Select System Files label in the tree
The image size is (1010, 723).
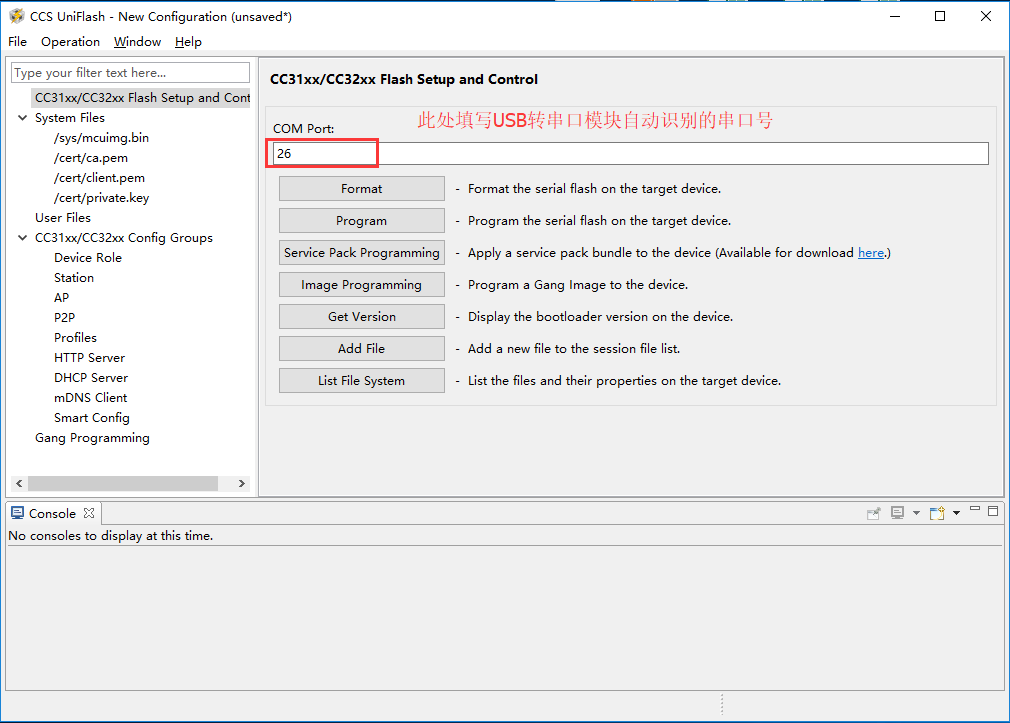(70, 118)
